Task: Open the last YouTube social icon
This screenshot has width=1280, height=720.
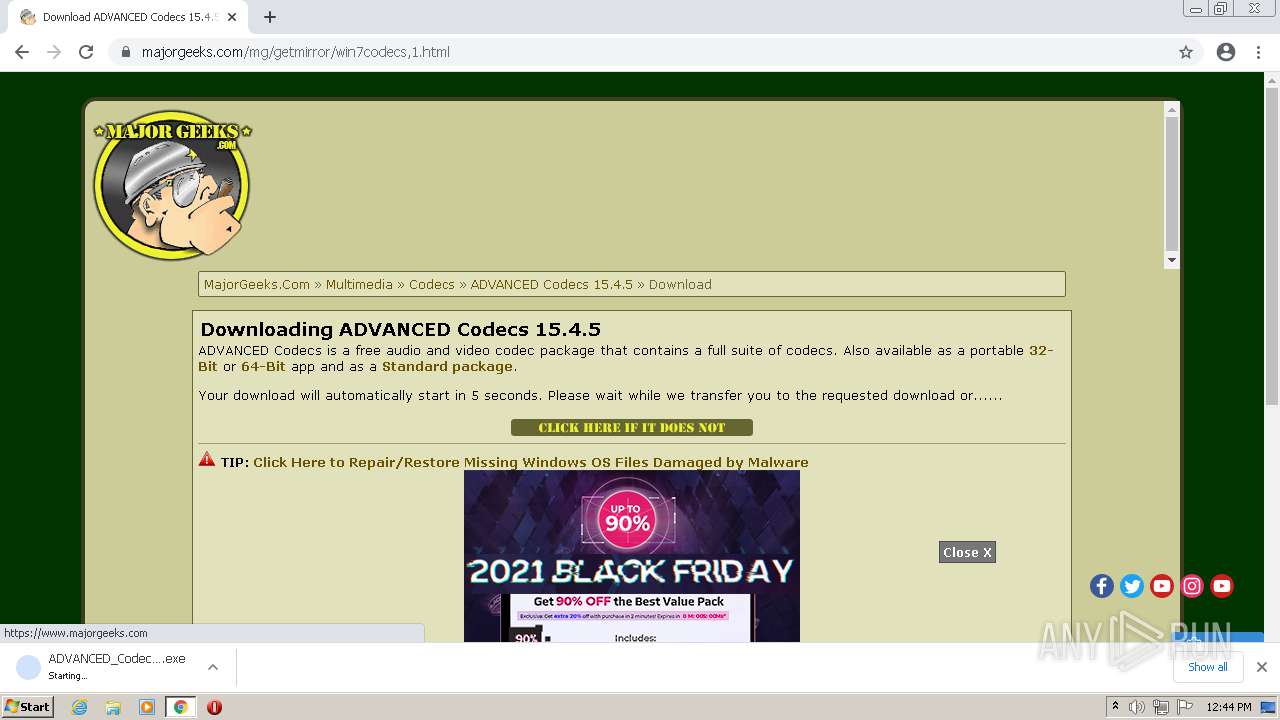Action: [1222, 587]
